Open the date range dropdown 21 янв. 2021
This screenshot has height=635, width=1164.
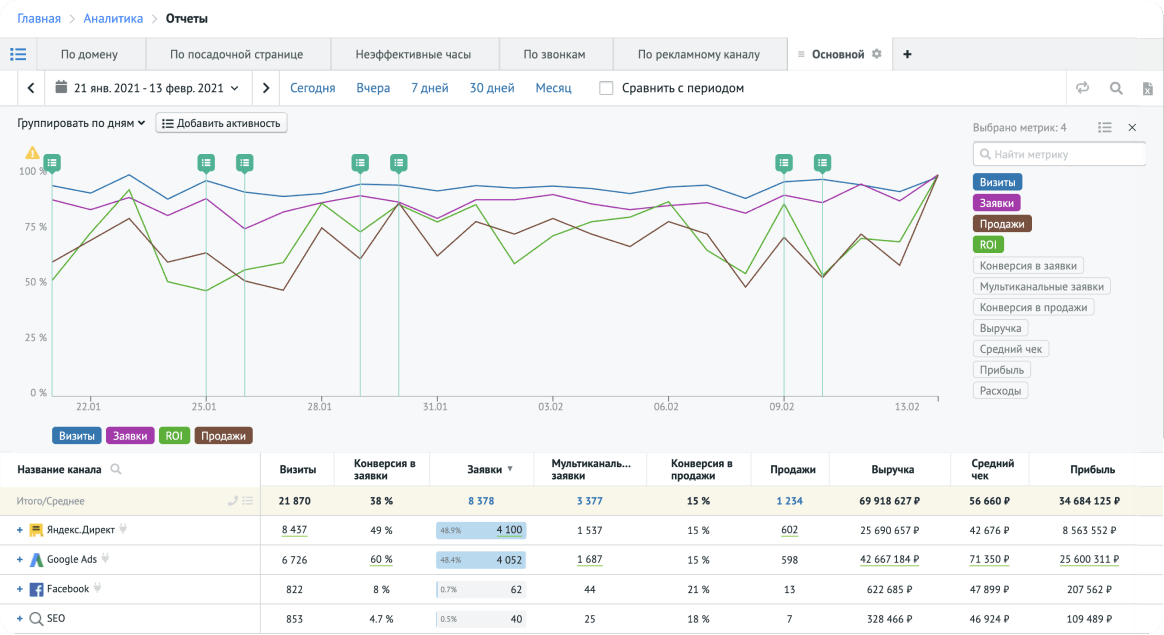pyautogui.click(x=147, y=88)
